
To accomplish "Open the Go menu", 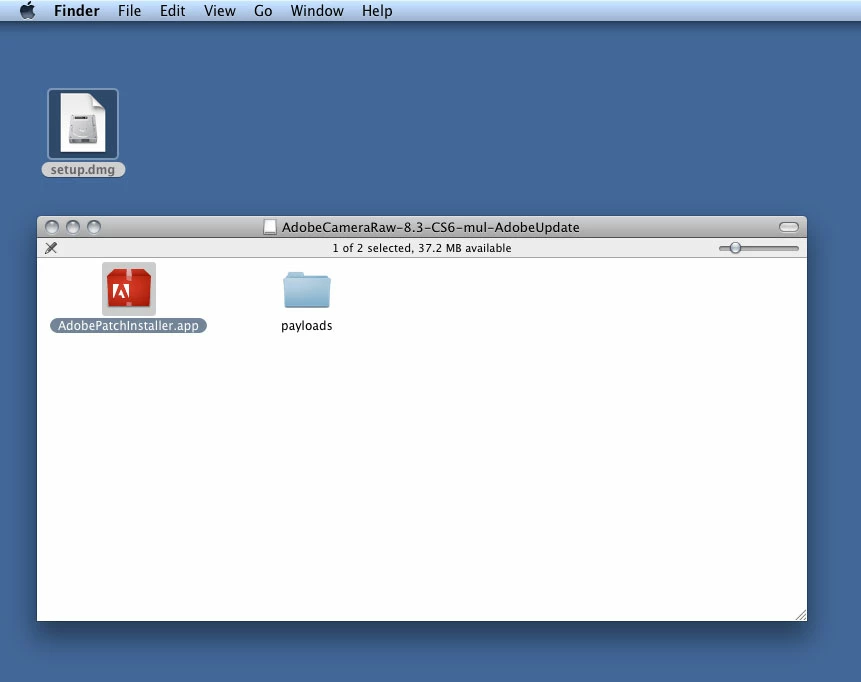I will 263,10.
